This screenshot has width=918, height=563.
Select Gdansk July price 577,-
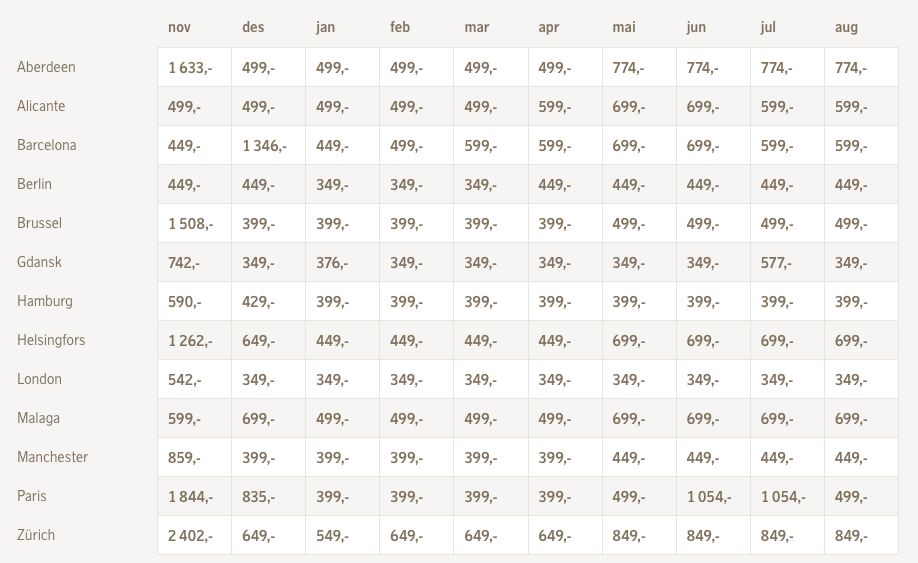(x=776, y=263)
